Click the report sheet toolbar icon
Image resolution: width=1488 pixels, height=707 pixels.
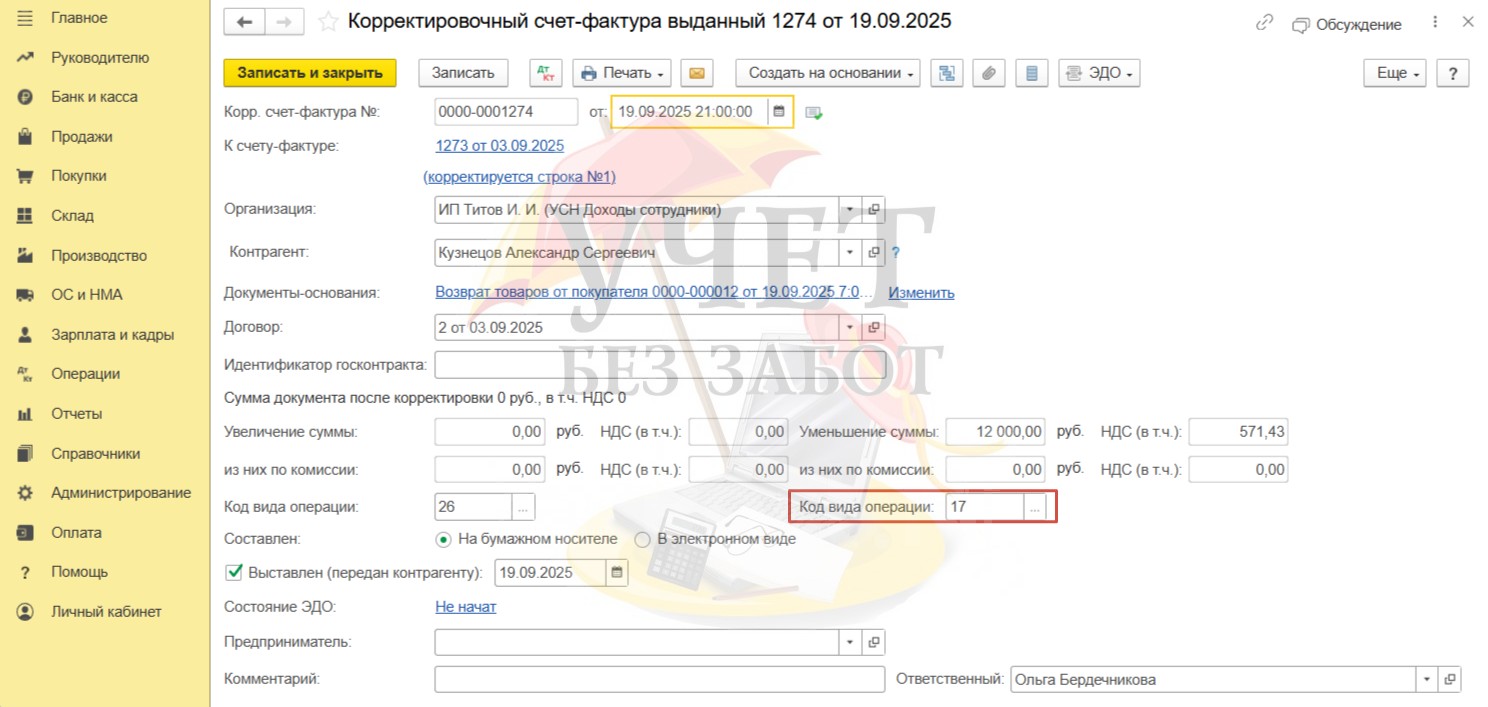pos(1031,73)
